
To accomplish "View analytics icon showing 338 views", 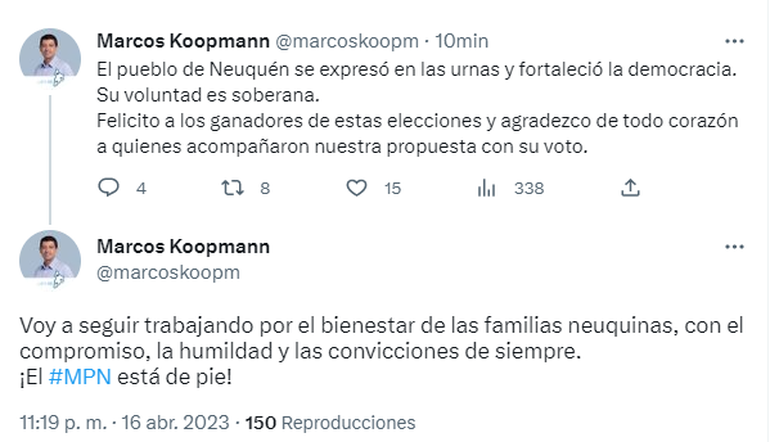I will (x=487, y=187).
